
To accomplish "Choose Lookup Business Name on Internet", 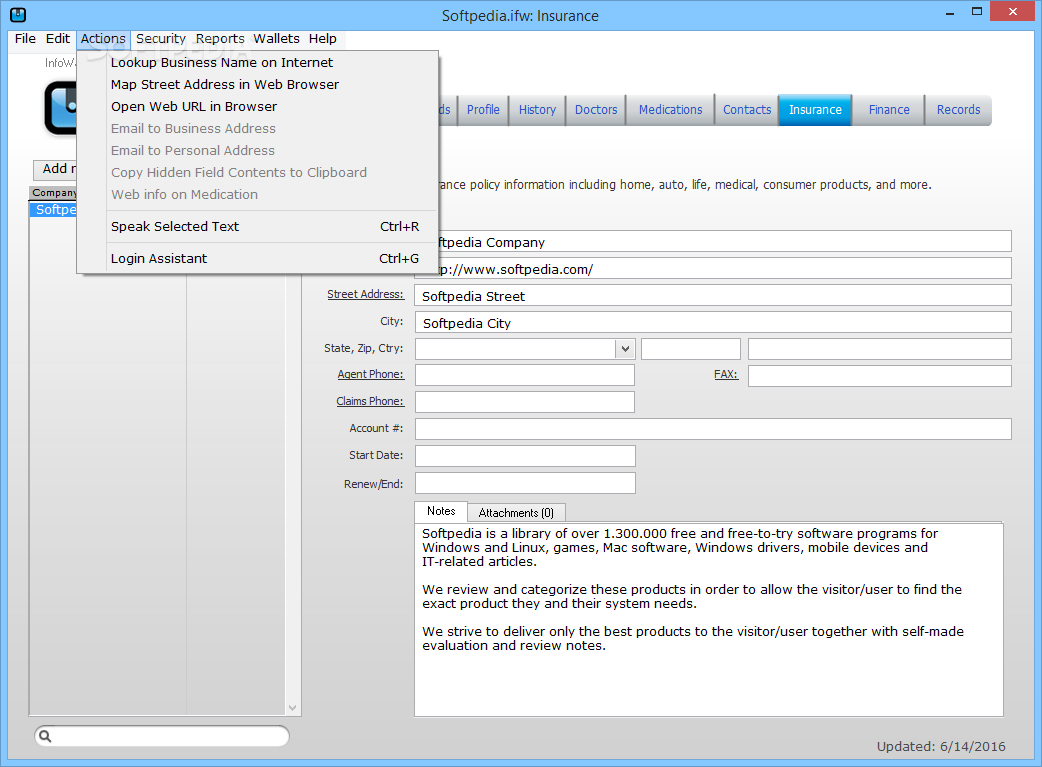I will [x=258, y=62].
